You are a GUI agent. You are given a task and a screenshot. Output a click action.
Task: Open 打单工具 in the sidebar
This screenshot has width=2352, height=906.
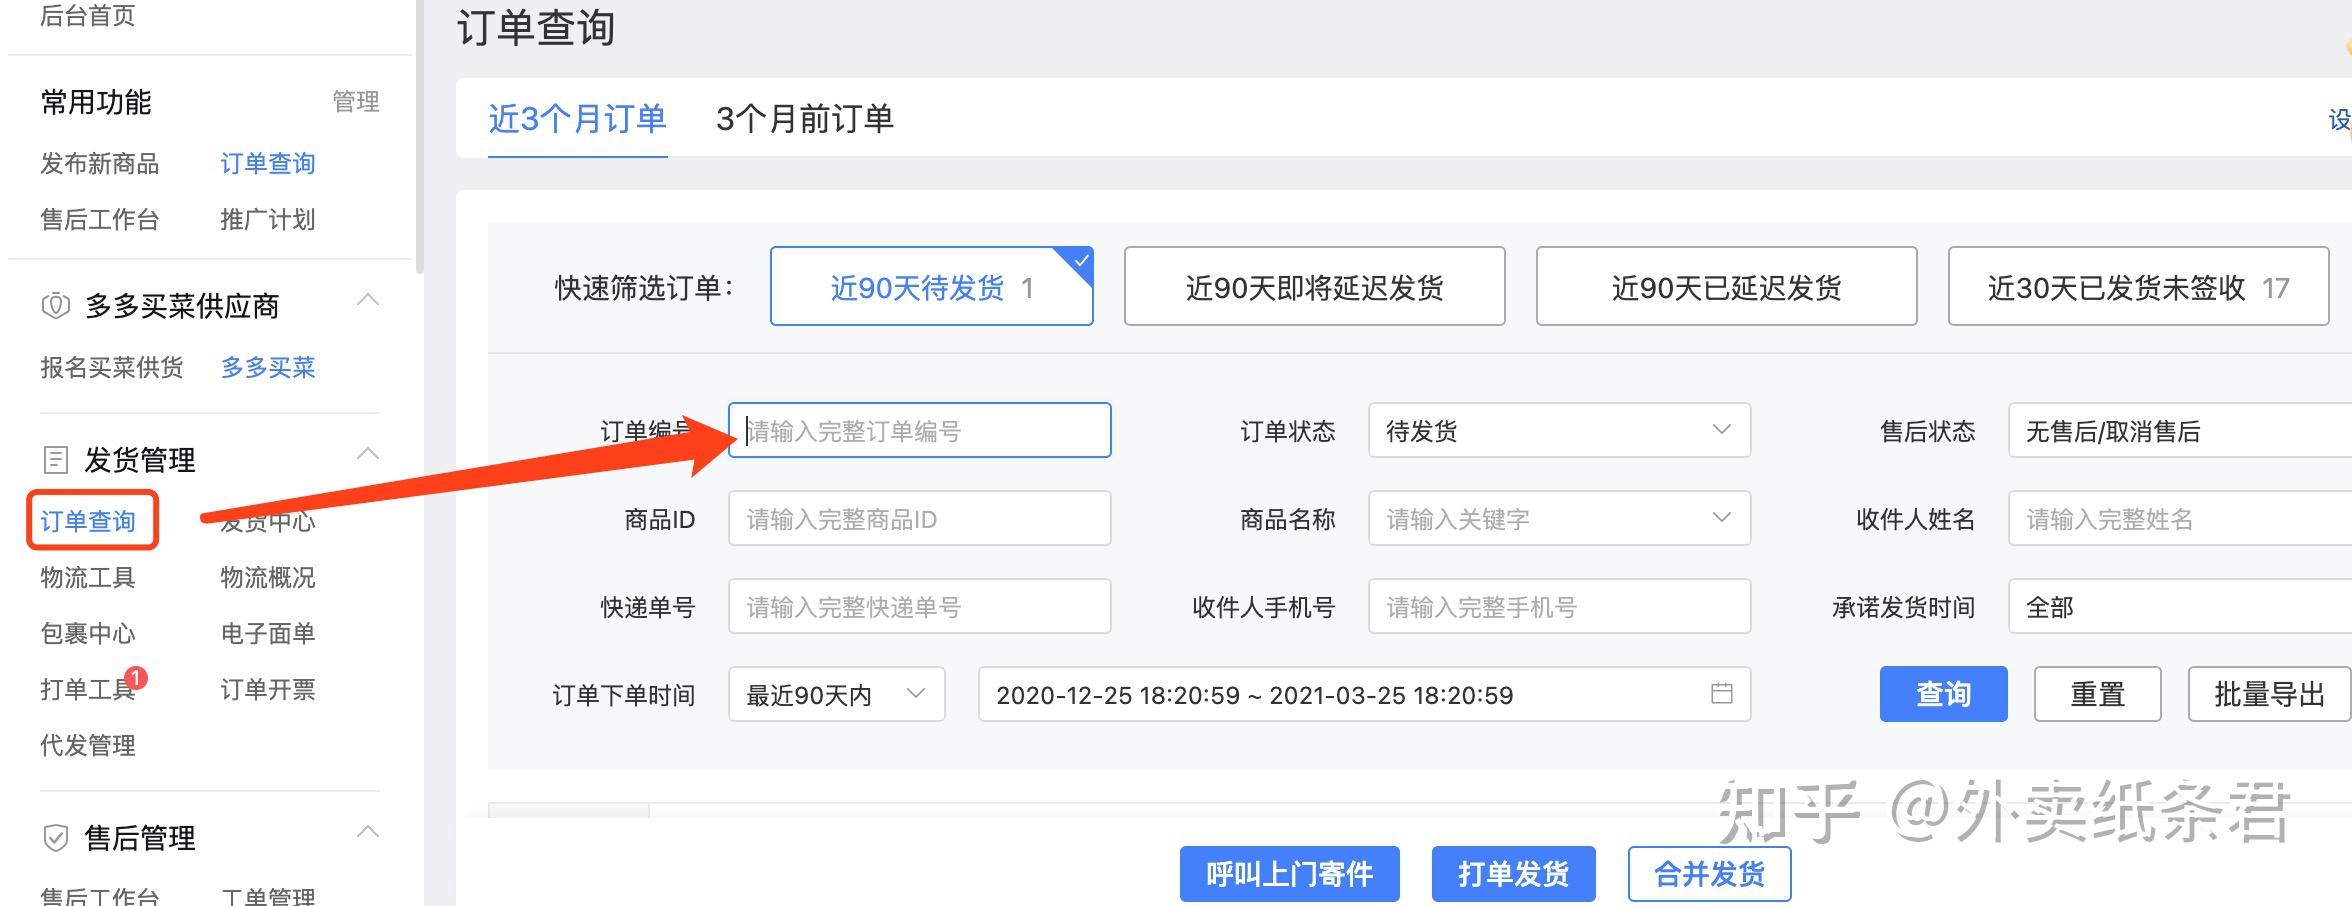click(88, 689)
